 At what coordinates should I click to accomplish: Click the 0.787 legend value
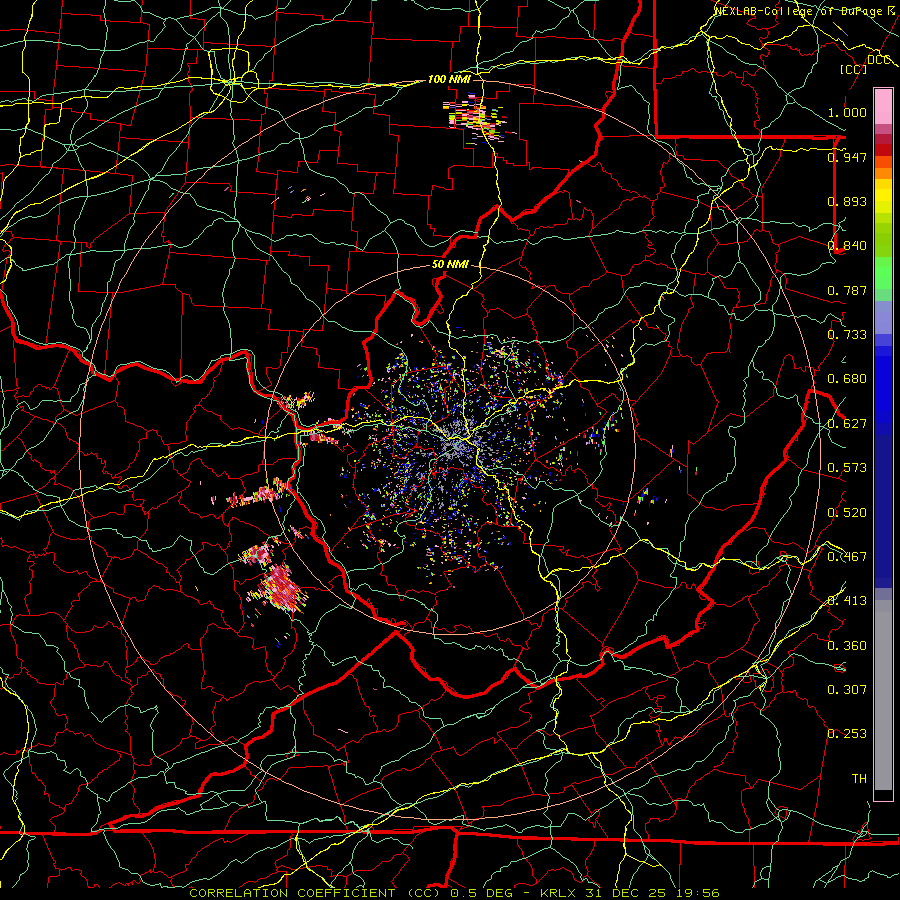pos(847,290)
